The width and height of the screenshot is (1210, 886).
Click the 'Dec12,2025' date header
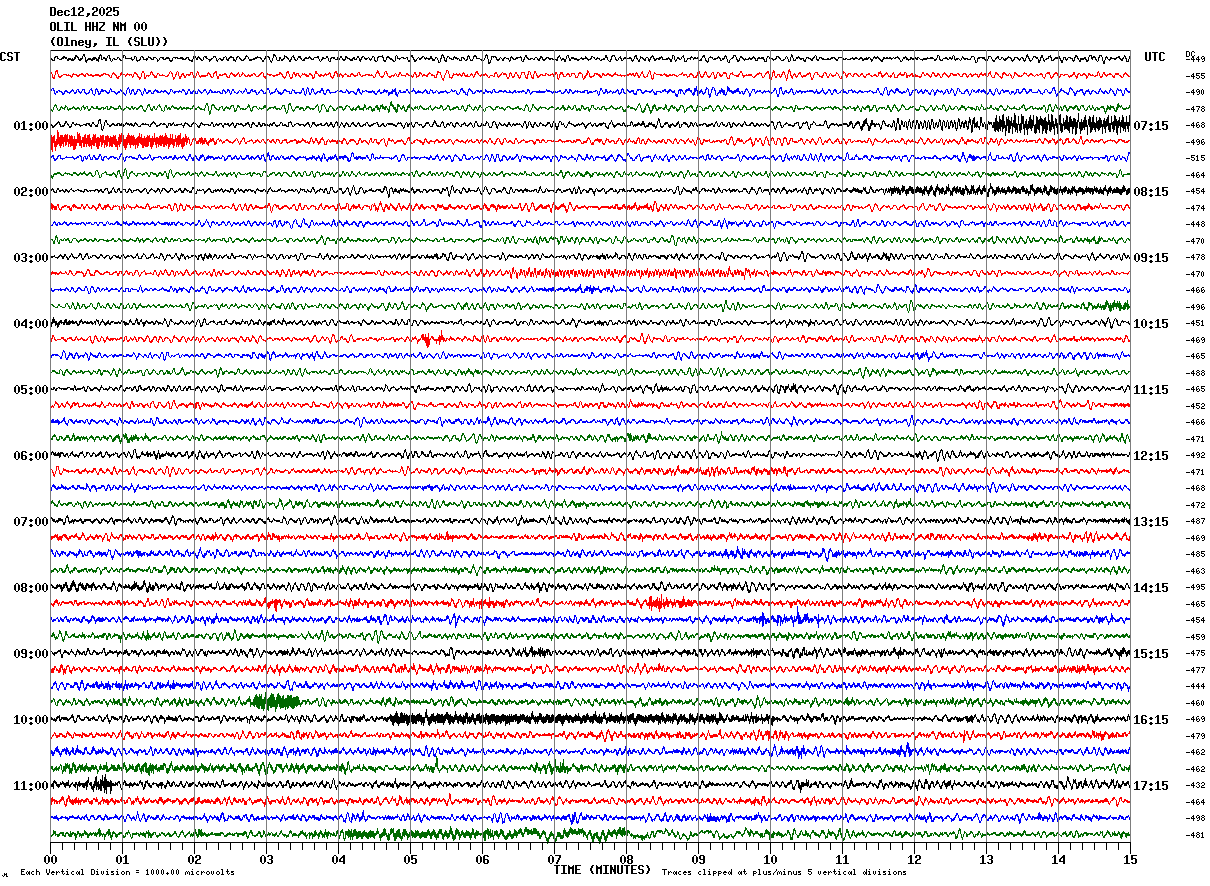(x=84, y=12)
